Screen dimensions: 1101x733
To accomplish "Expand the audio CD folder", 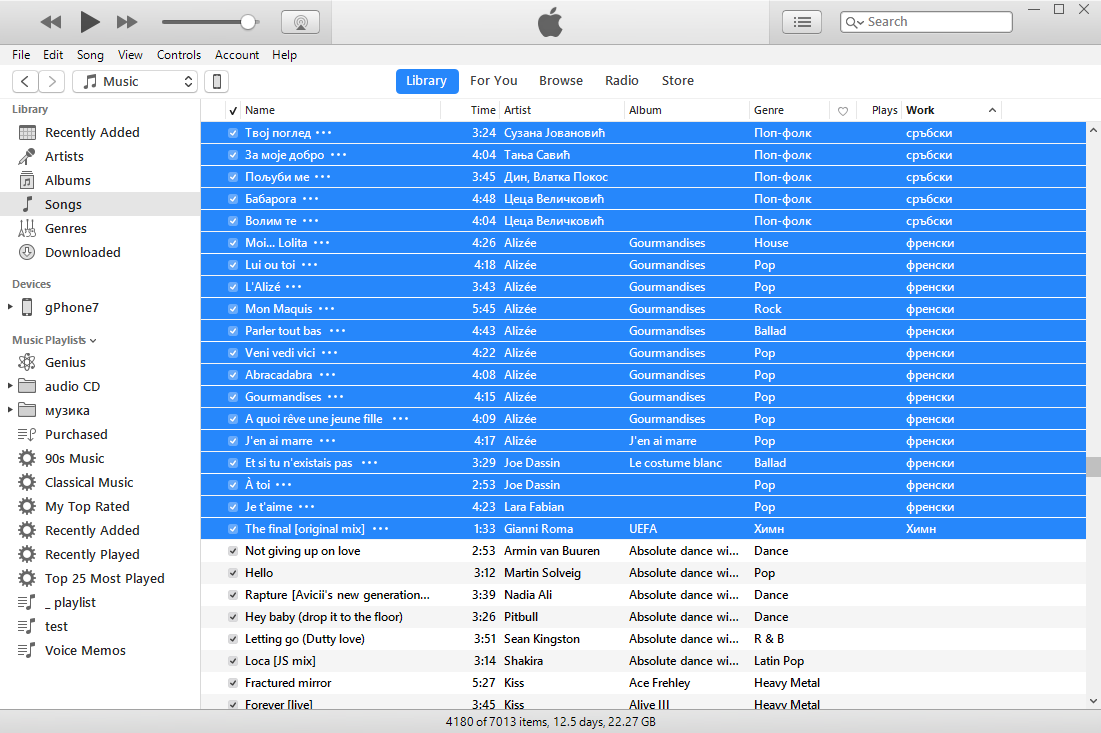I will pos(10,385).
